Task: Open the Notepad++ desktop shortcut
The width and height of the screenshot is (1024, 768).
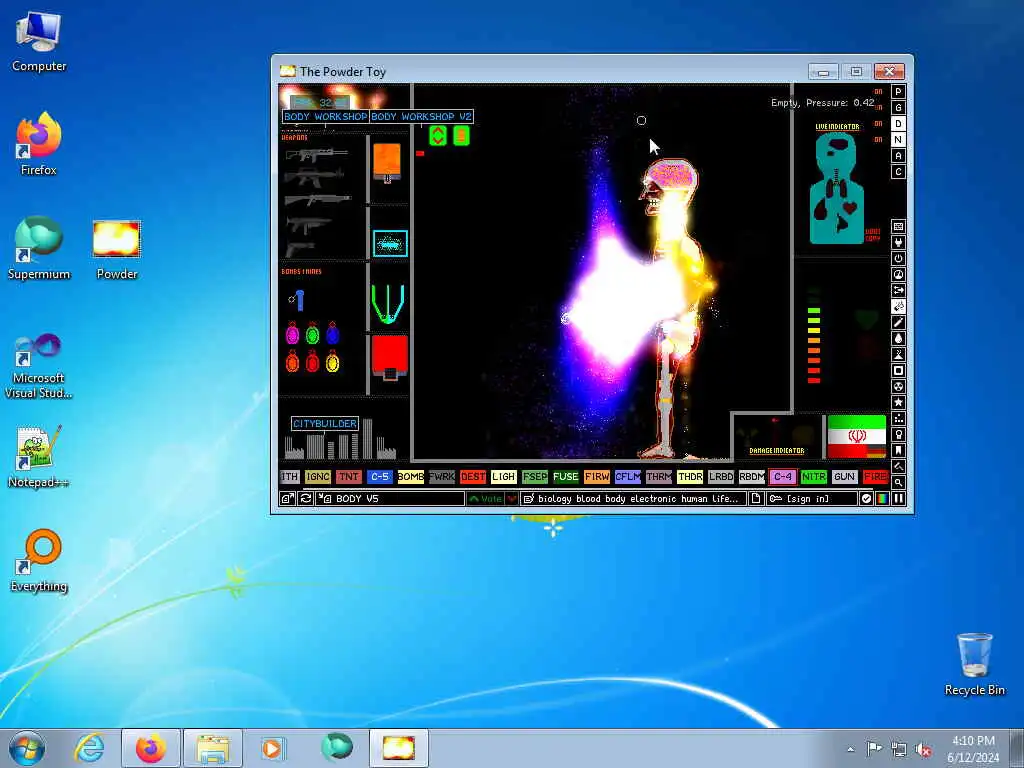Action: [38, 456]
